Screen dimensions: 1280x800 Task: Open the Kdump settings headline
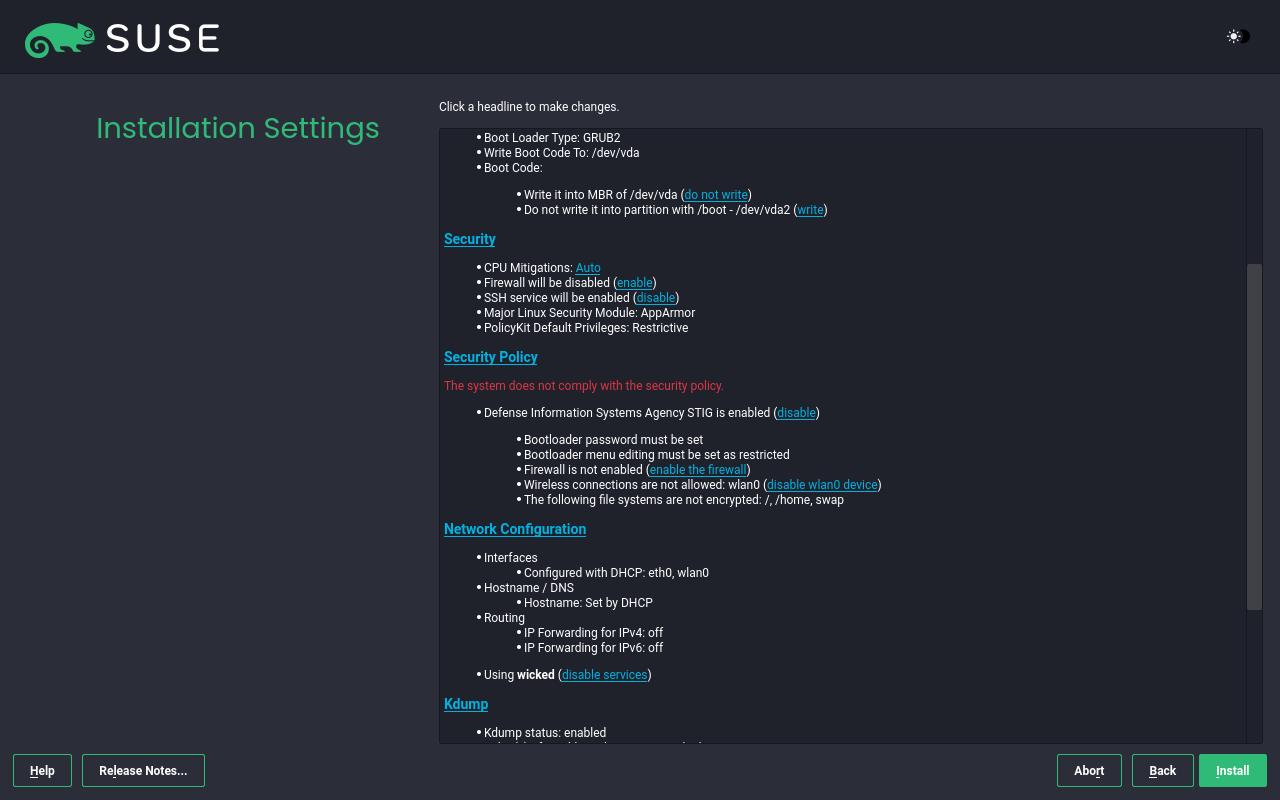pos(465,704)
